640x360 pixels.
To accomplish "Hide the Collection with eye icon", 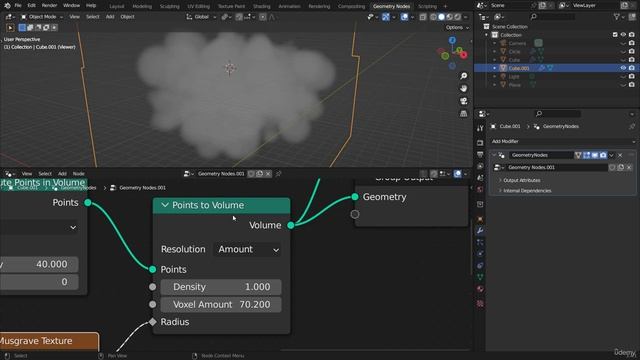I will click(x=623, y=35).
